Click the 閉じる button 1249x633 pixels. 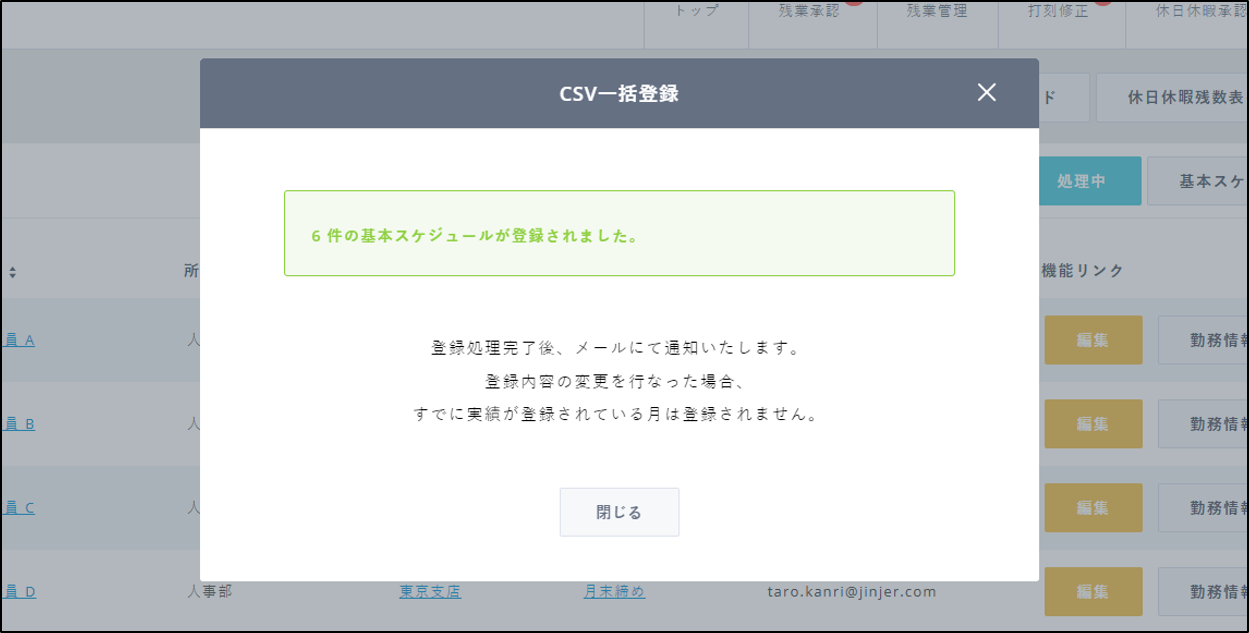click(x=619, y=512)
